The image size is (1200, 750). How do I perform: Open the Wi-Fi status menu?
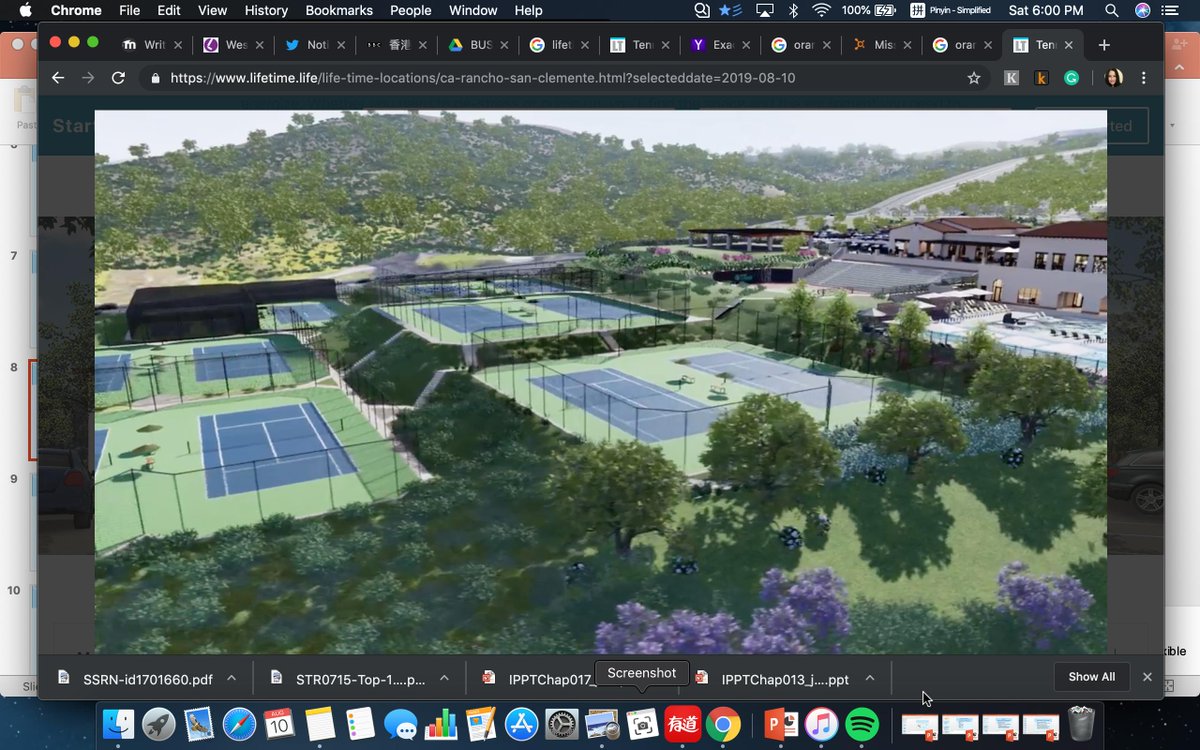822,10
